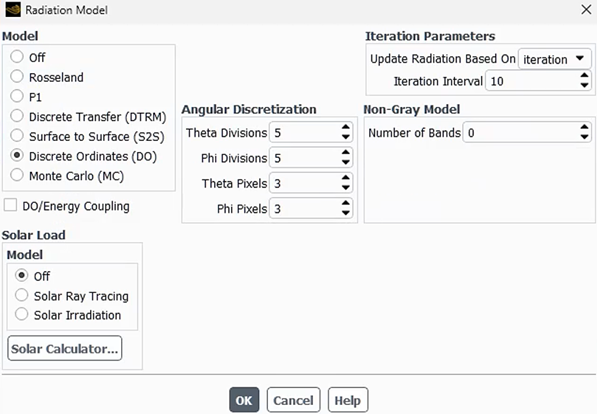Open the Solar Calculator dialog
Image resolution: width=597 pixels, height=414 pixels.
click(x=65, y=348)
